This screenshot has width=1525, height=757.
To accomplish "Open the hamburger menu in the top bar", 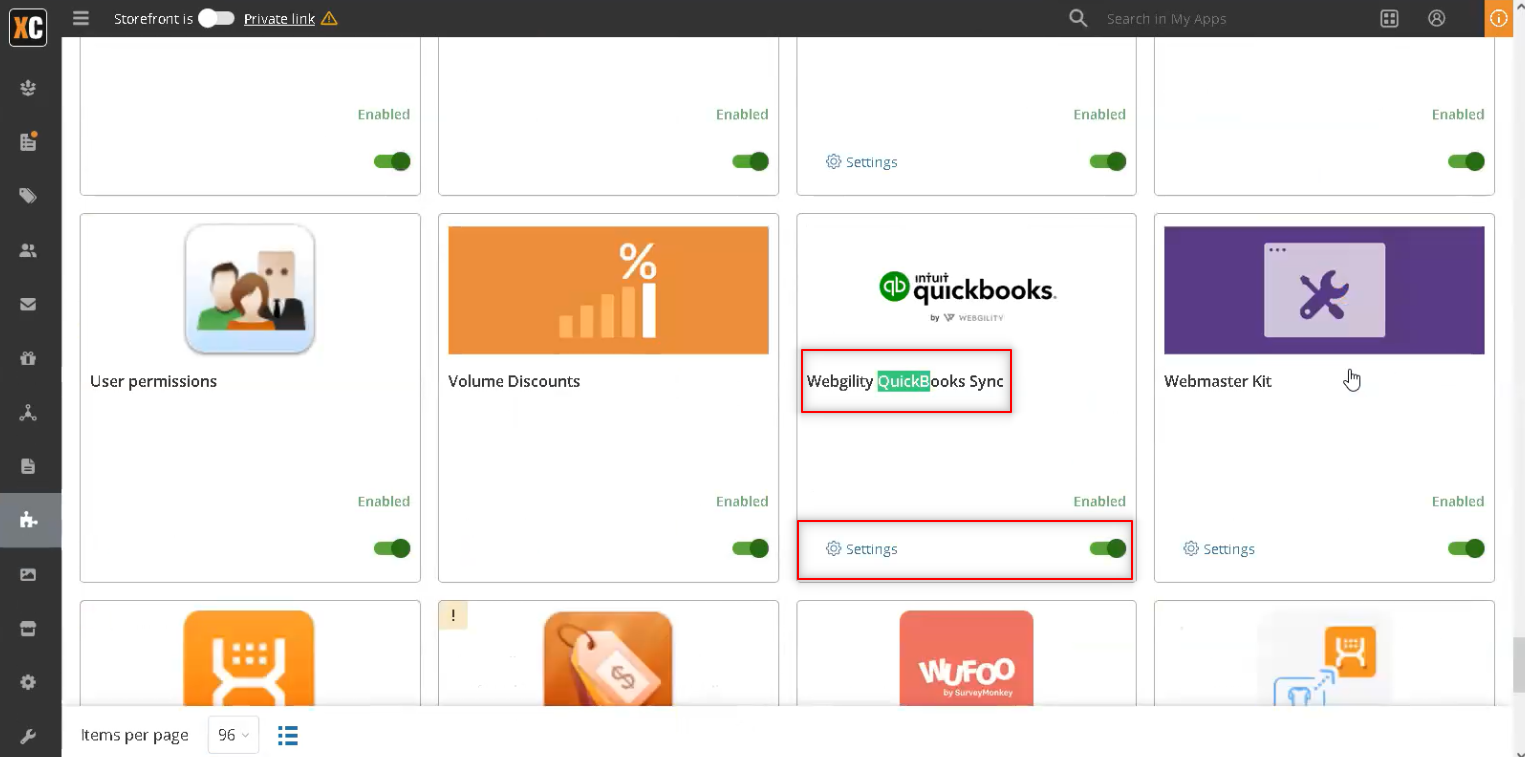I will click(x=81, y=18).
